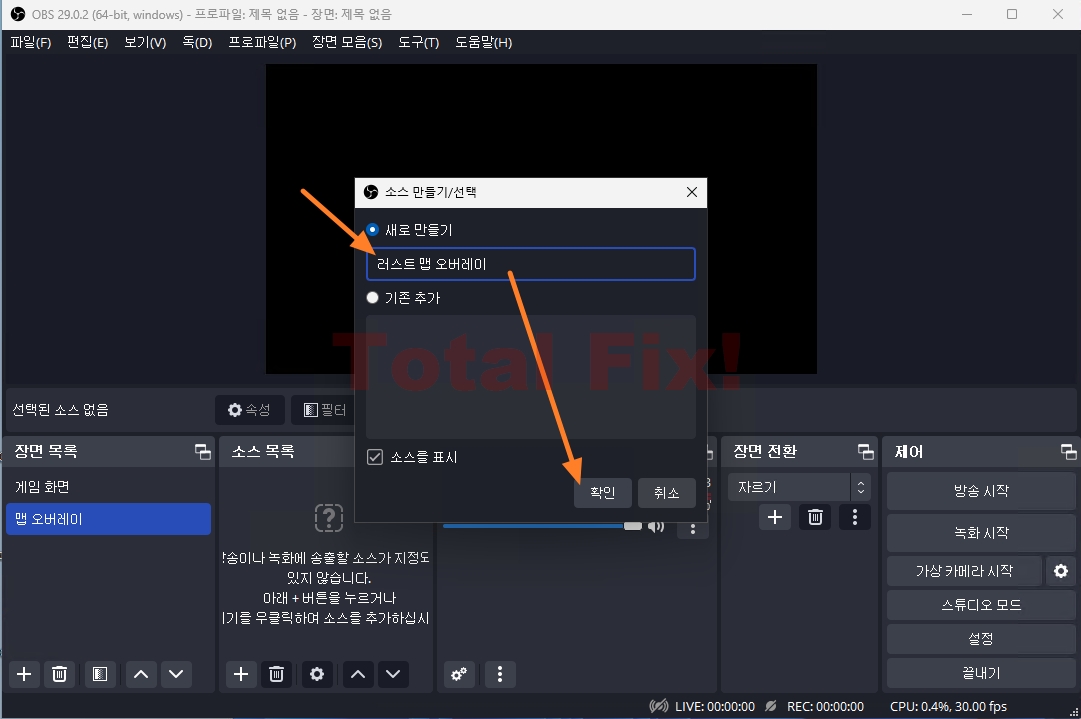The height and width of the screenshot is (719, 1081).
Task: Click the 가상 카메라 시작 button
Action: point(964,571)
